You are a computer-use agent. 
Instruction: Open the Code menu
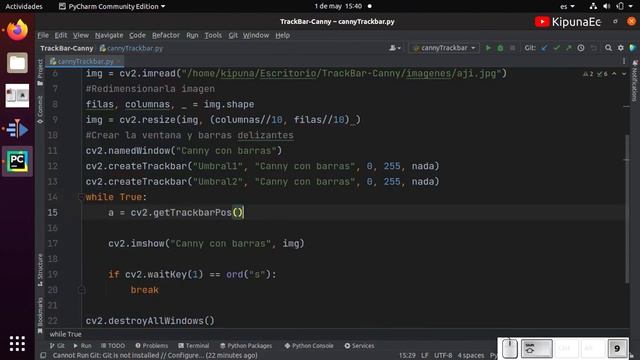(x=137, y=35)
